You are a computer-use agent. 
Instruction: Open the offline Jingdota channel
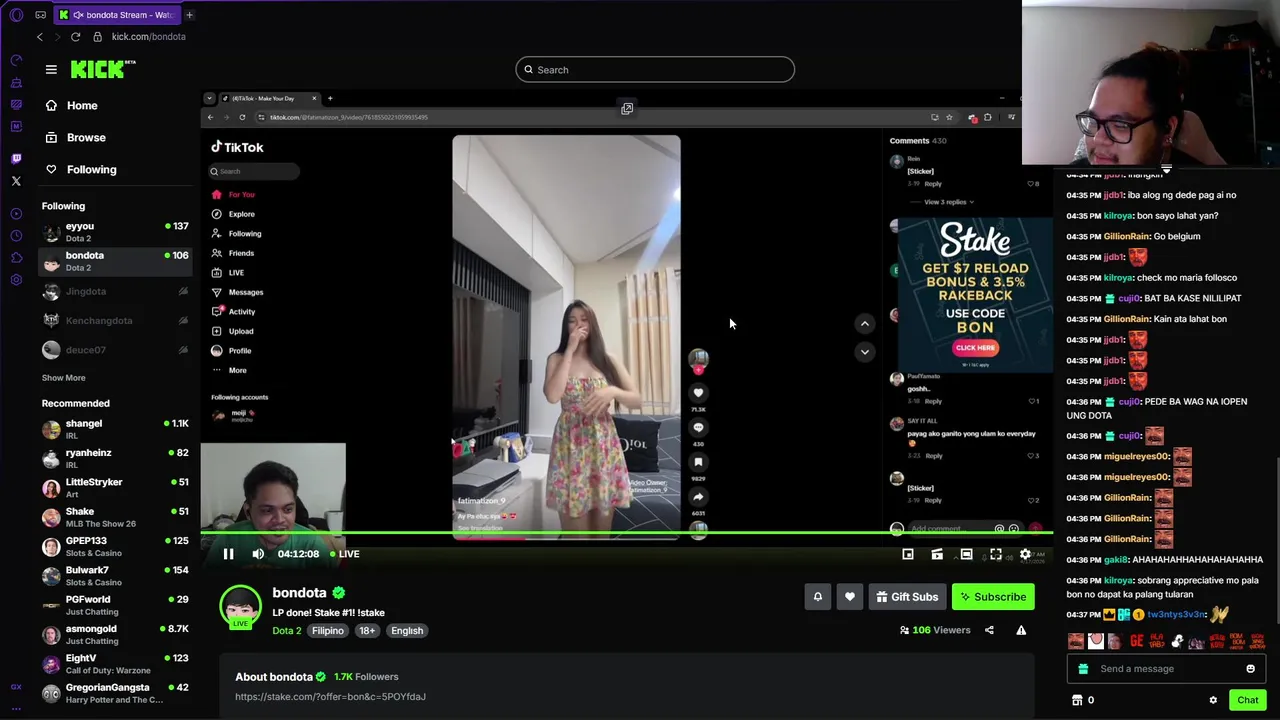coord(115,291)
